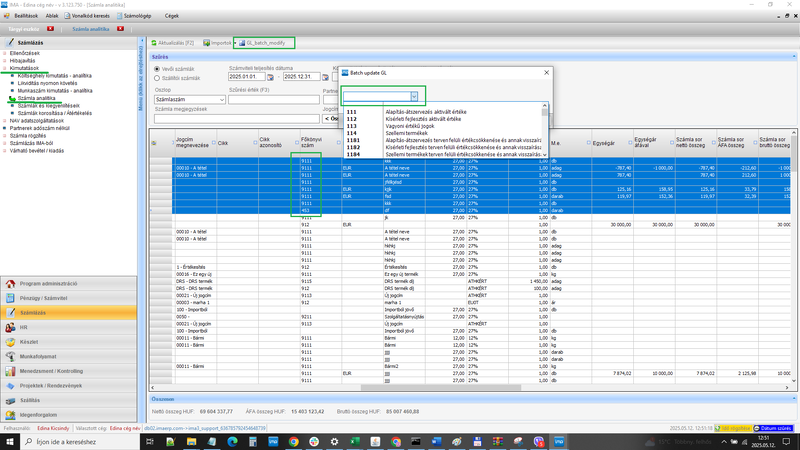Viewport: 800px width, 450px height.
Task: Open Hibajavítás tree item
Action: 22,61
